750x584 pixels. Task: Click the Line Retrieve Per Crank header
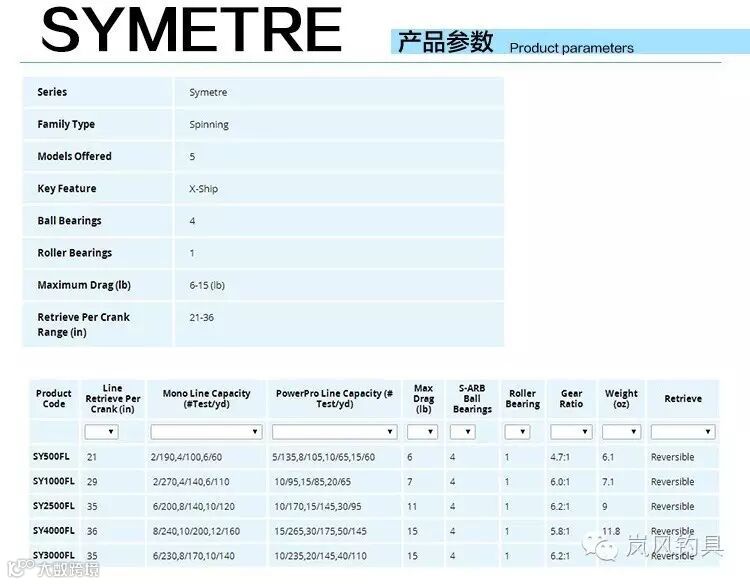click(x=112, y=398)
